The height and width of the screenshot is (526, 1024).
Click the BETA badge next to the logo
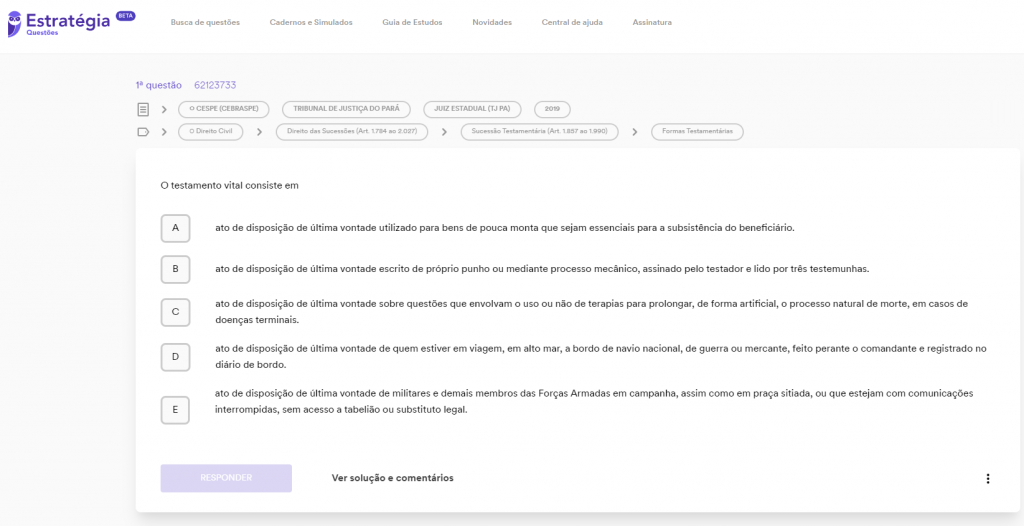(125, 16)
